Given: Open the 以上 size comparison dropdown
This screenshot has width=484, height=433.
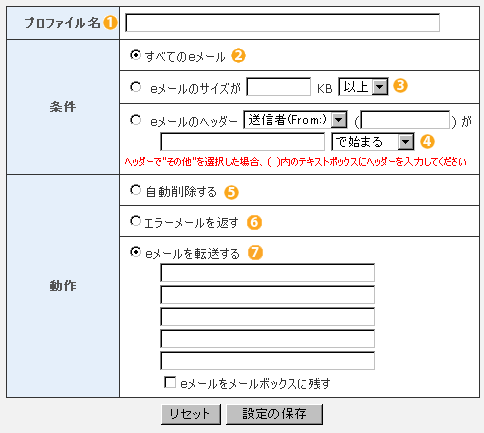Looking at the screenshot, I should point(363,87).
